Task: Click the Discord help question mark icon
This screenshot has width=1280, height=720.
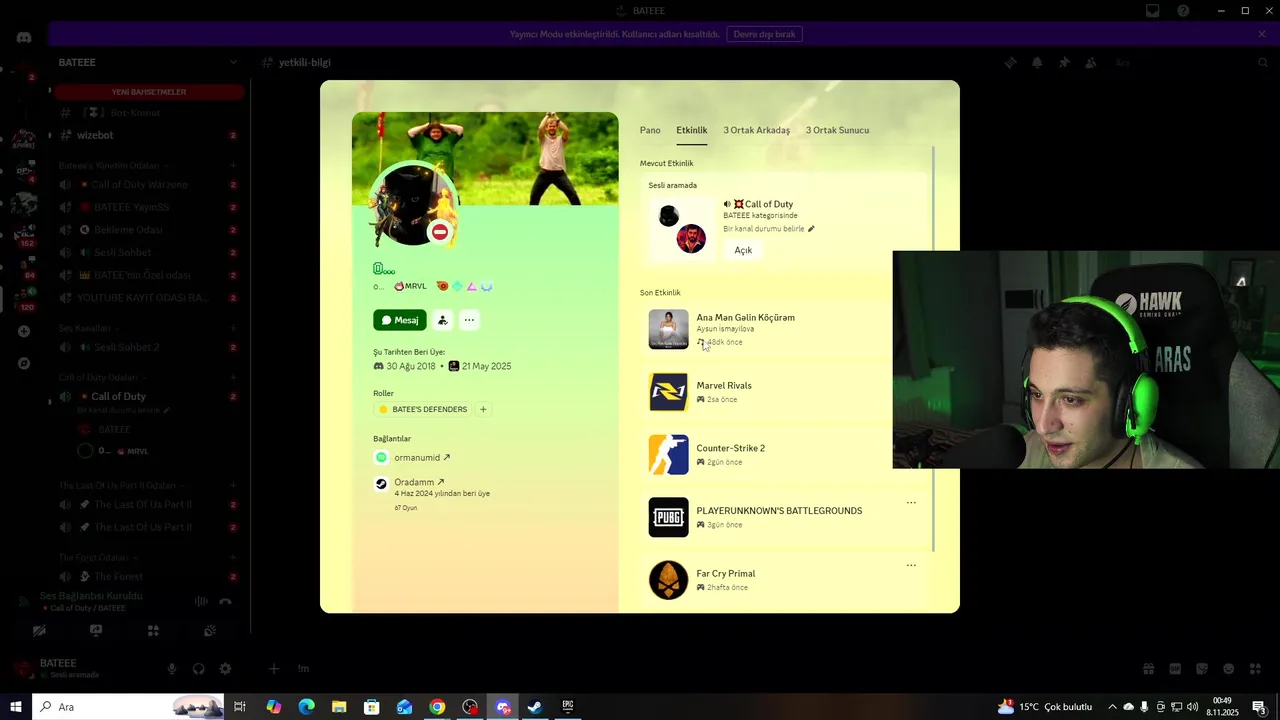Action: (x=1183, y=10)
